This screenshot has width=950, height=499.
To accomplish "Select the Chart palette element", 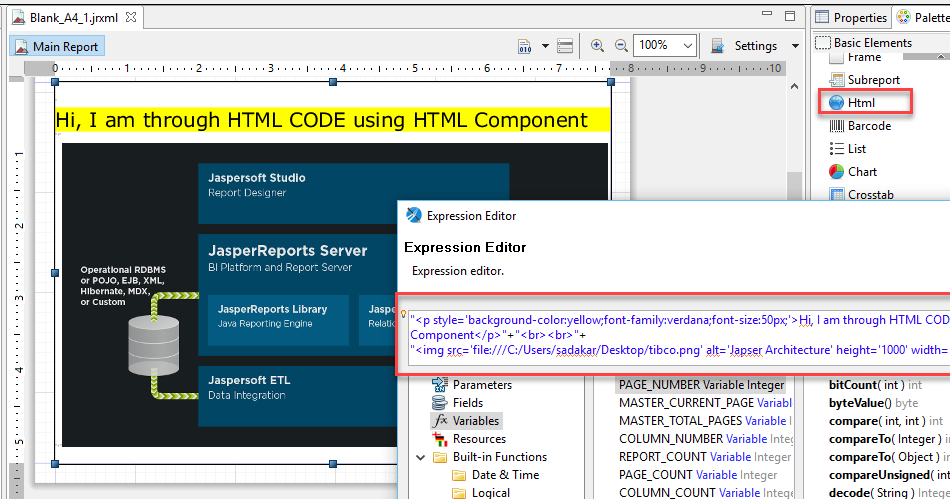I will pyautogui.click(x=853, y=171).
